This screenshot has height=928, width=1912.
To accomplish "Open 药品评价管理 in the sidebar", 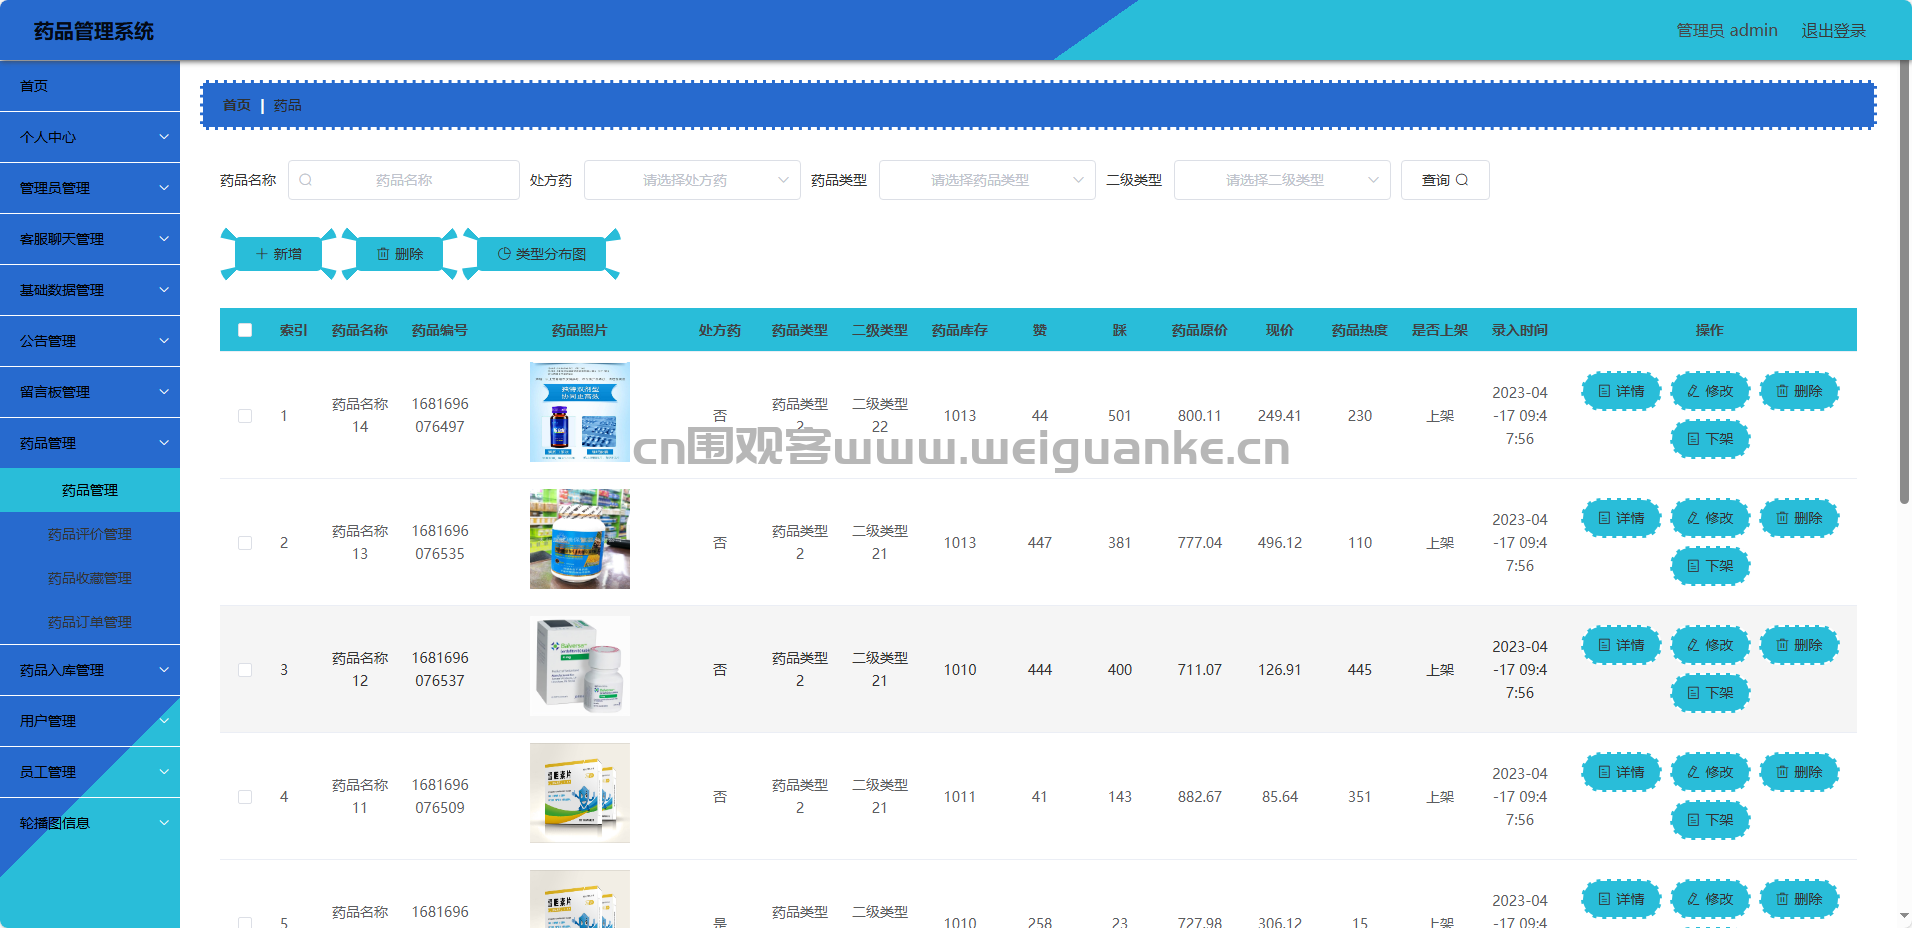I will [90, 534].
